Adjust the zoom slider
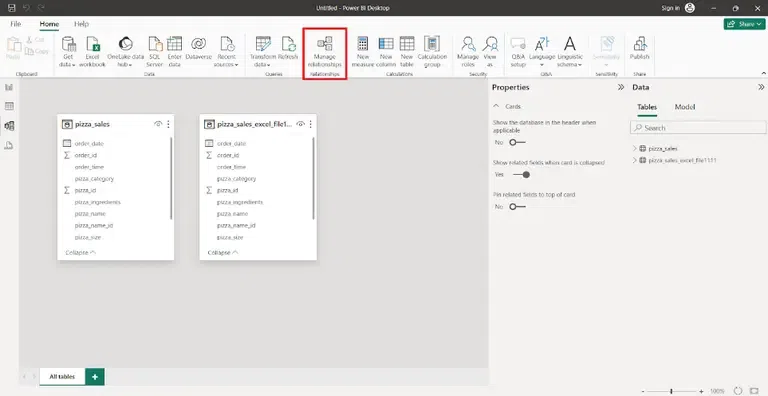 click(672, 391)
